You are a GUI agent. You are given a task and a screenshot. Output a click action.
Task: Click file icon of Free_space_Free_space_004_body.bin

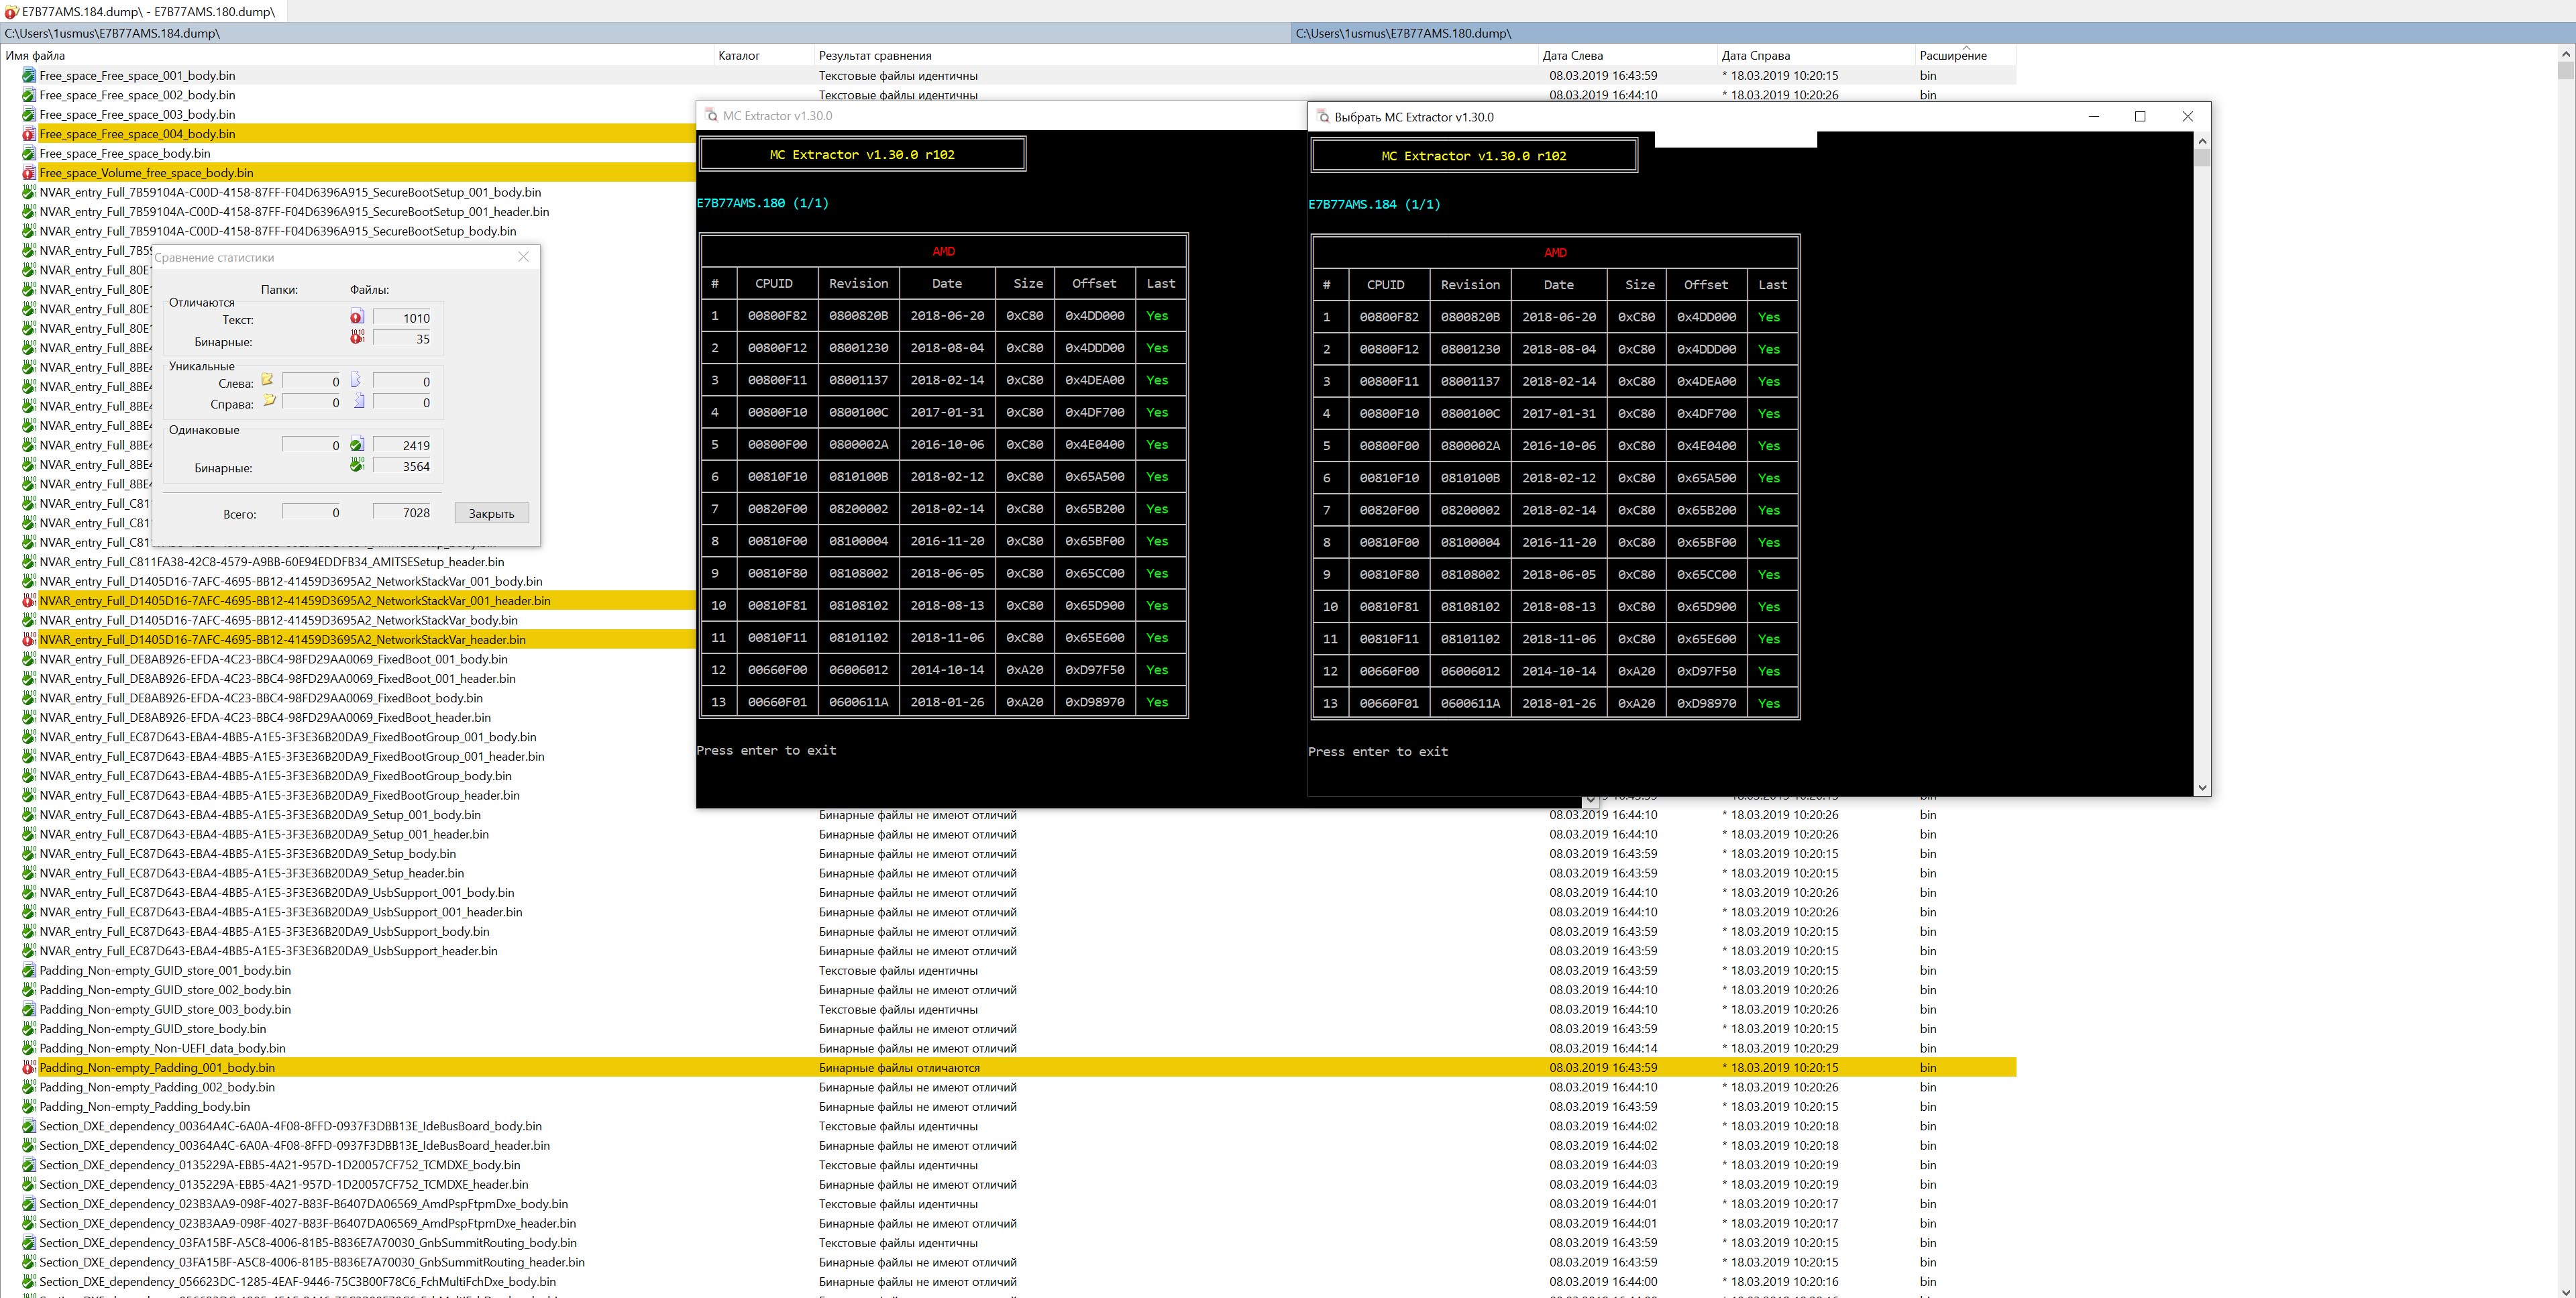click(29, 134)
